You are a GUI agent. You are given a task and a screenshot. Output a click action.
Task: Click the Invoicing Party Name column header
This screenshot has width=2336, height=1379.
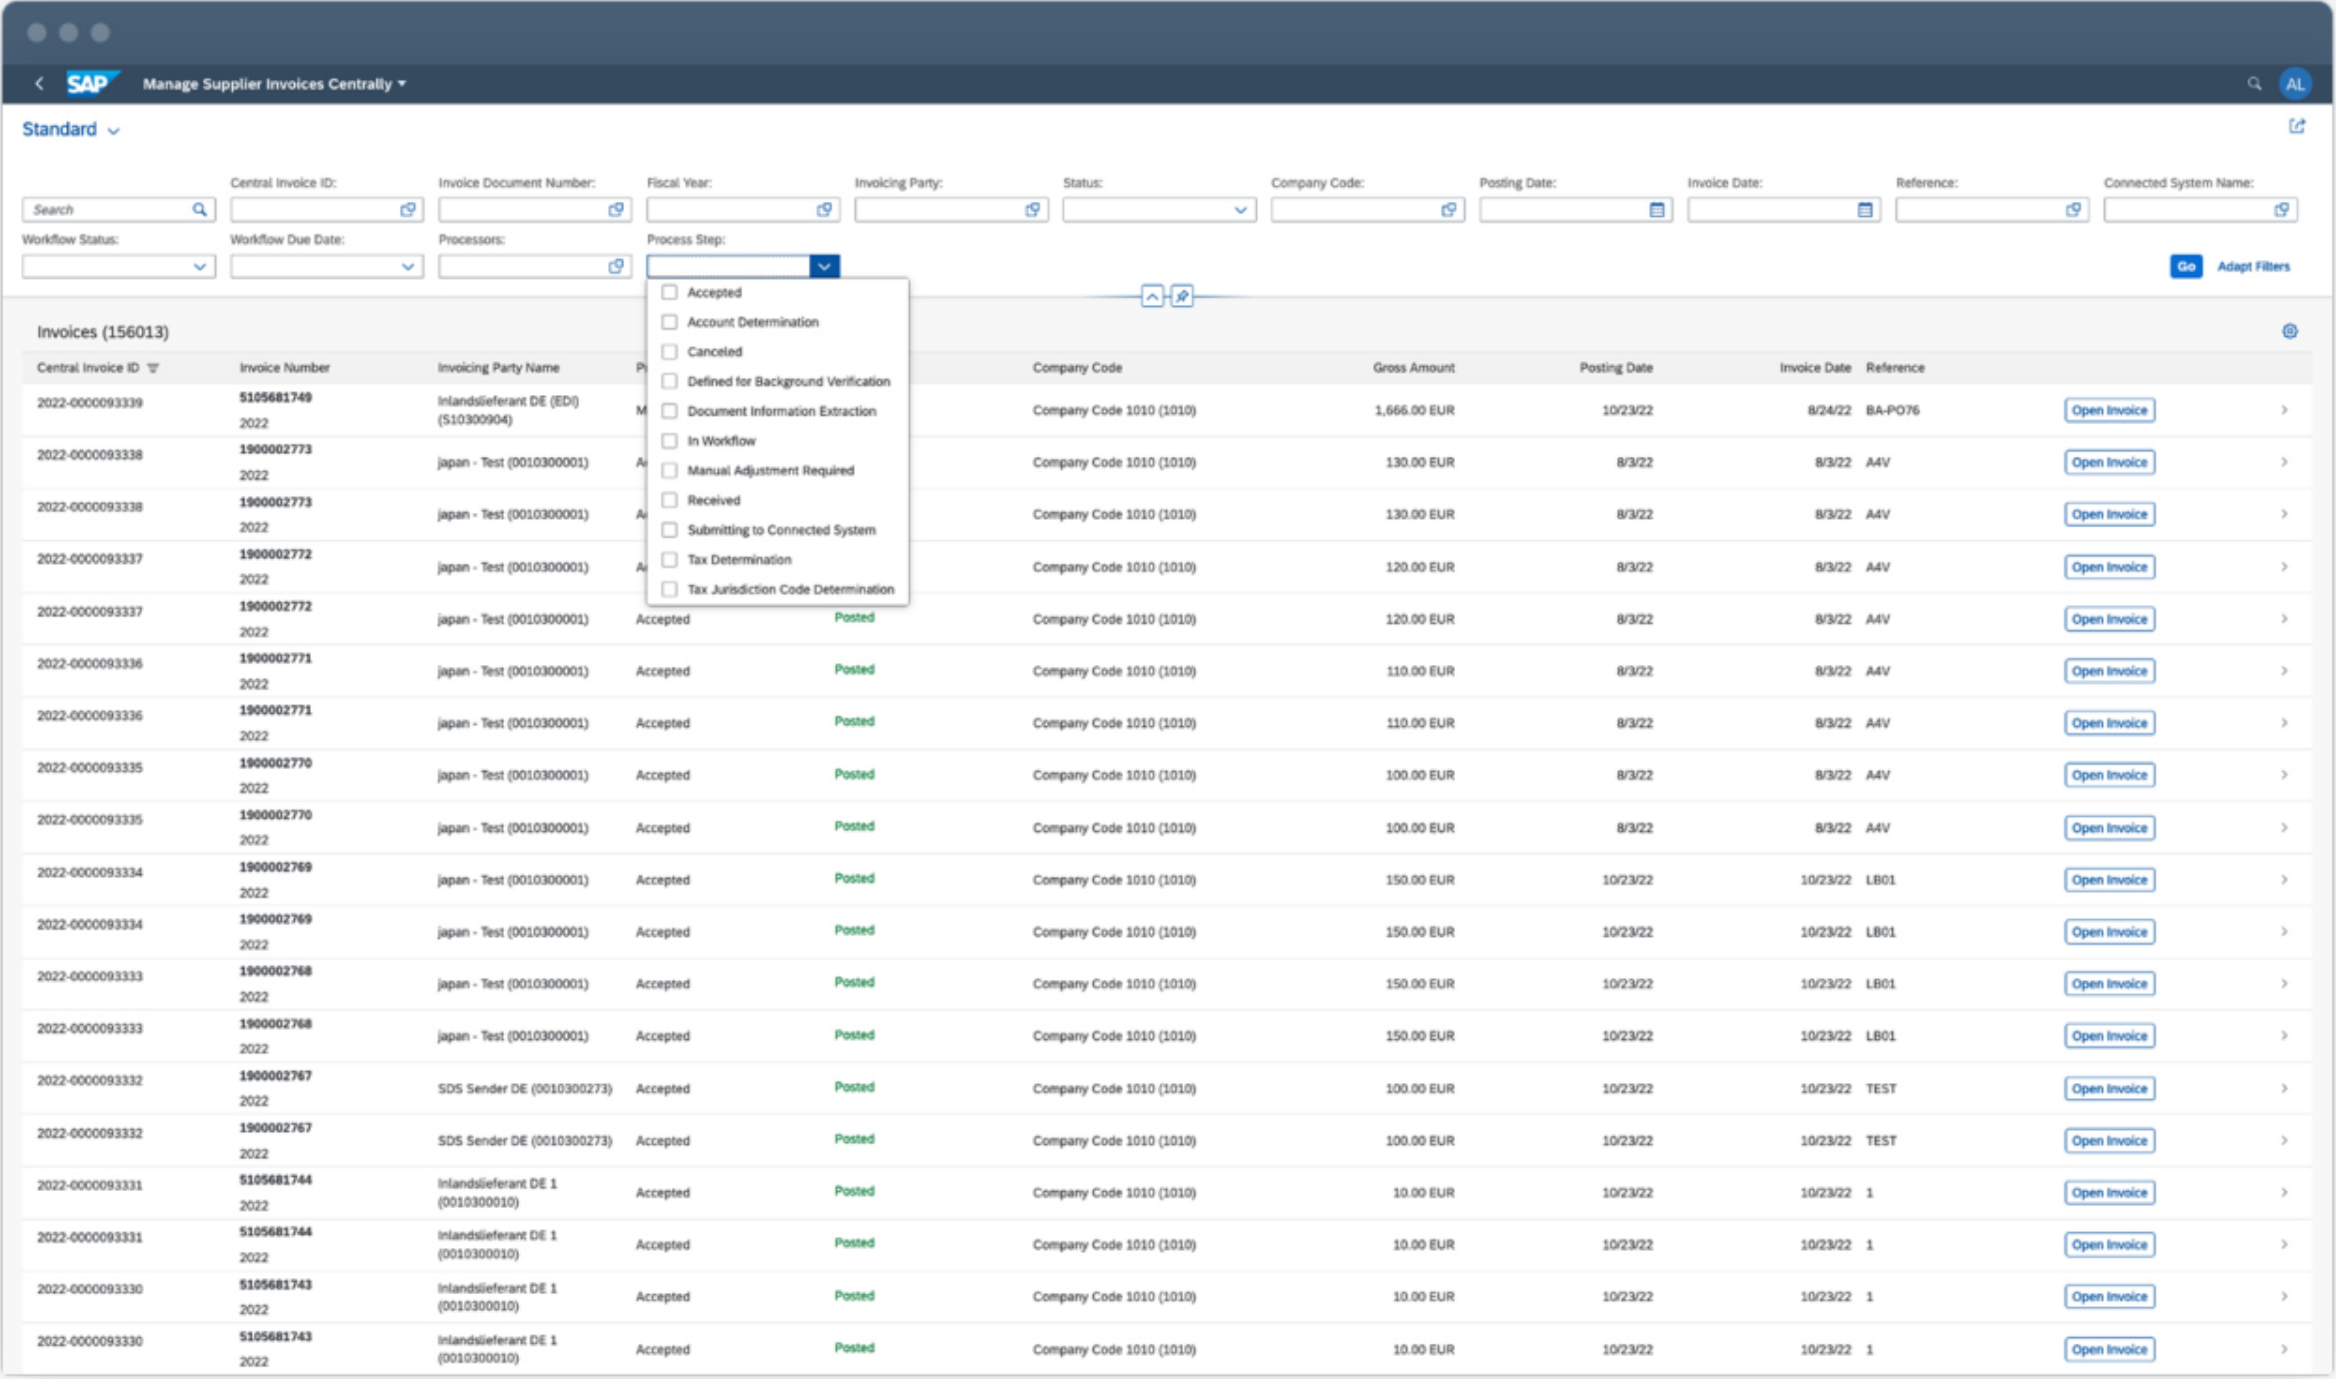click(498, 368)
